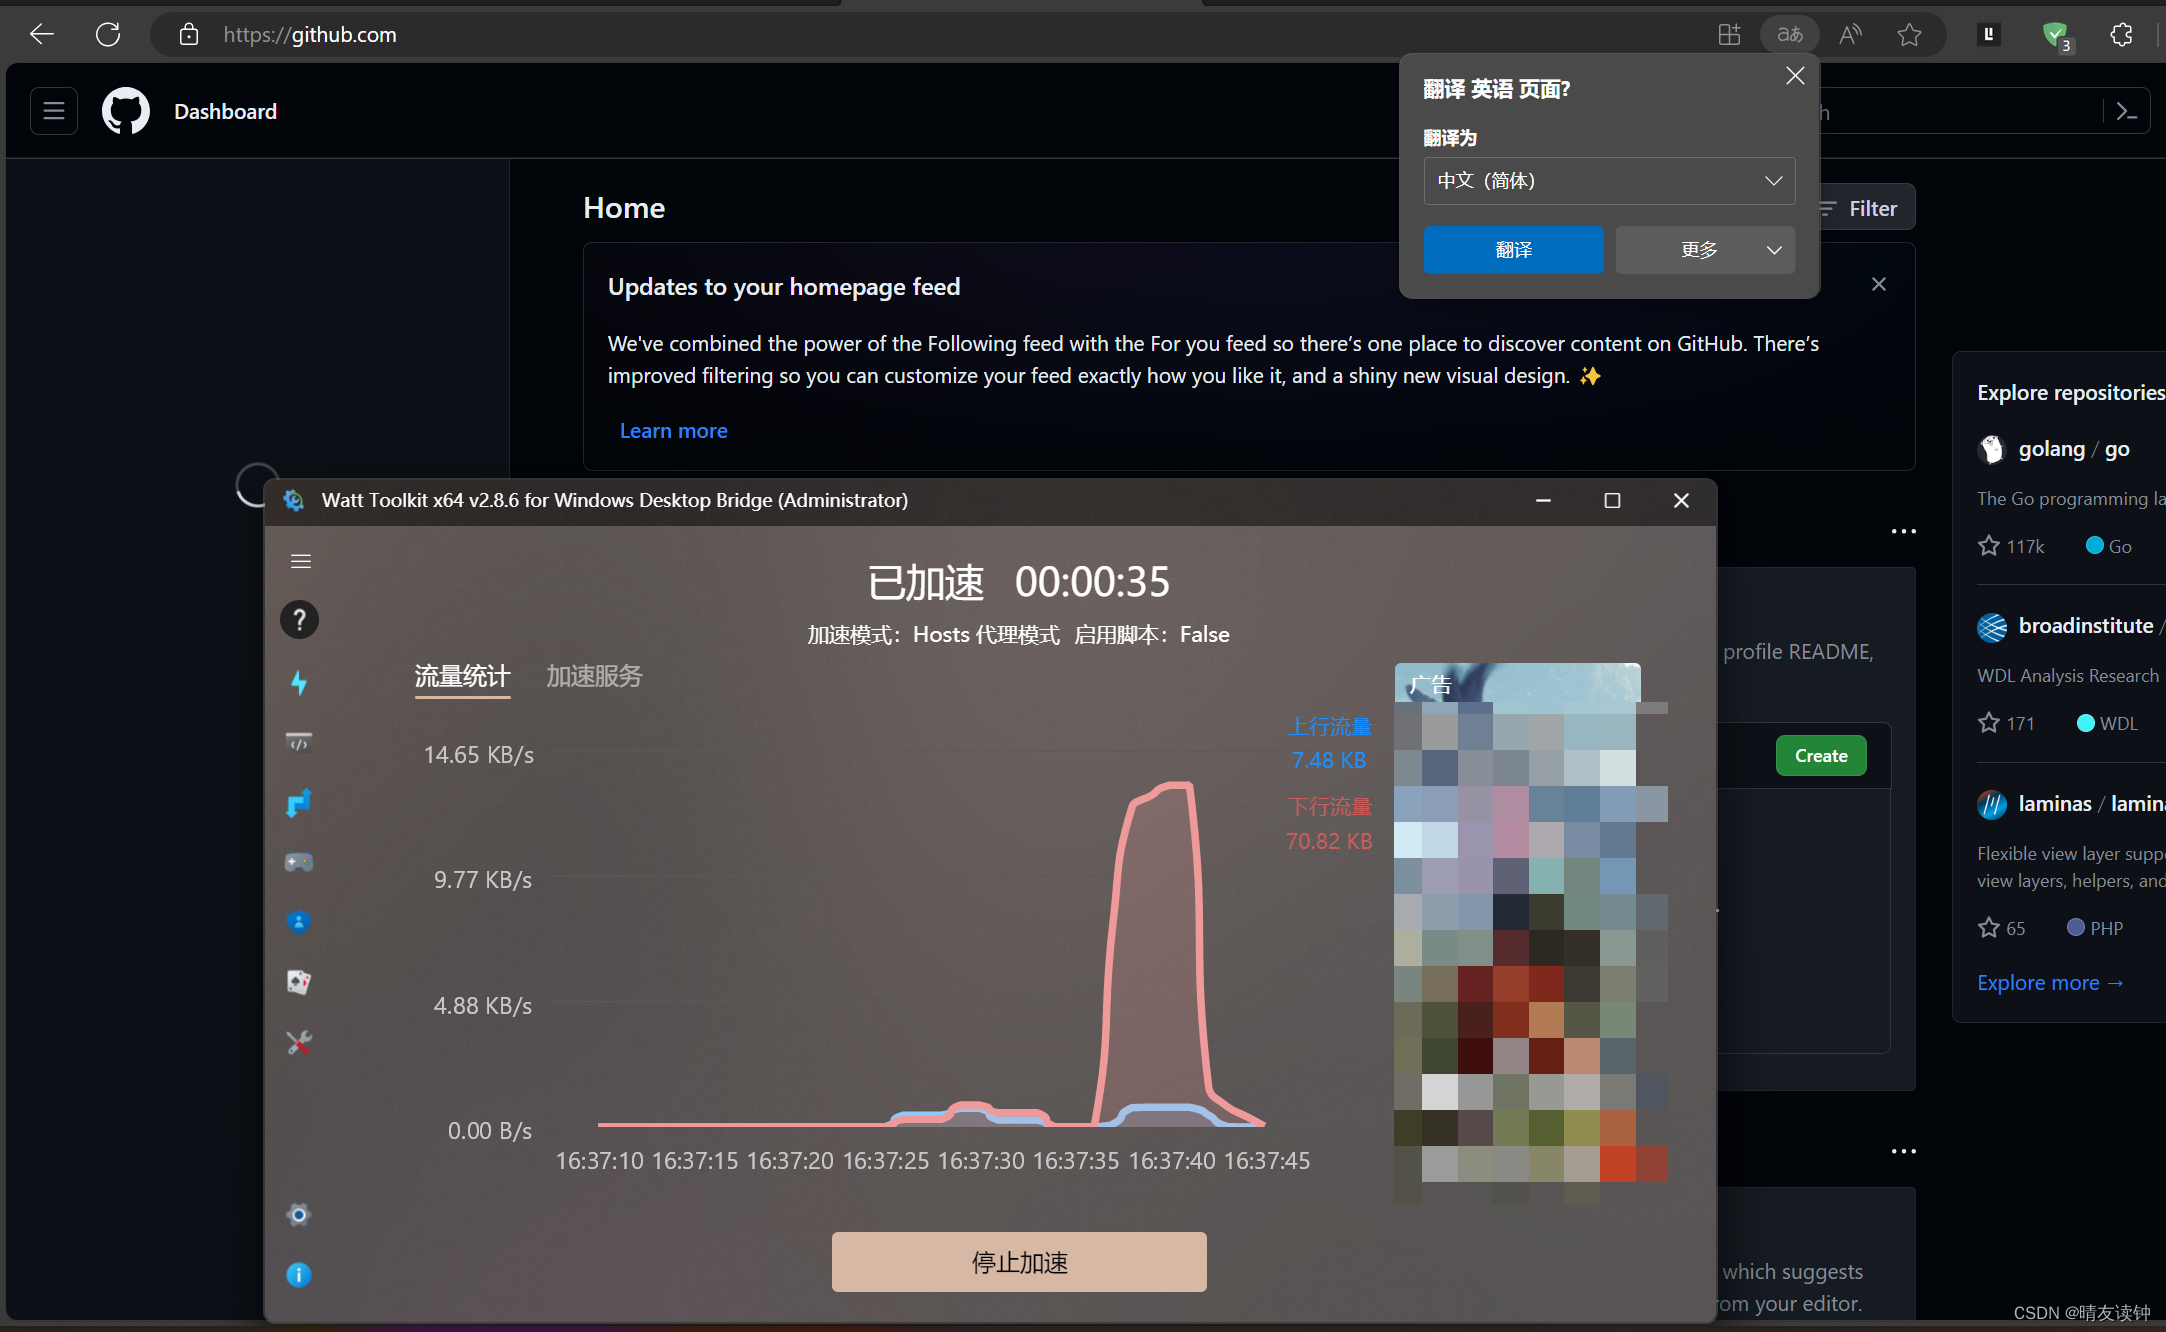Image resolution: width=2166 pixels, height=1332 pixels.
Task: Expand the 更多 options dropdown arrow
Action: (1774, 250)
